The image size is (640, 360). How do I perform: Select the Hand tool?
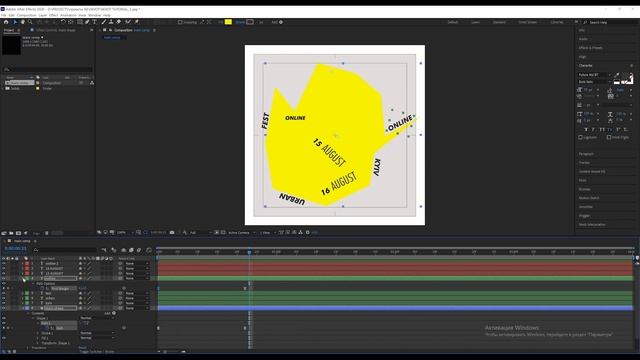point(23,22)
